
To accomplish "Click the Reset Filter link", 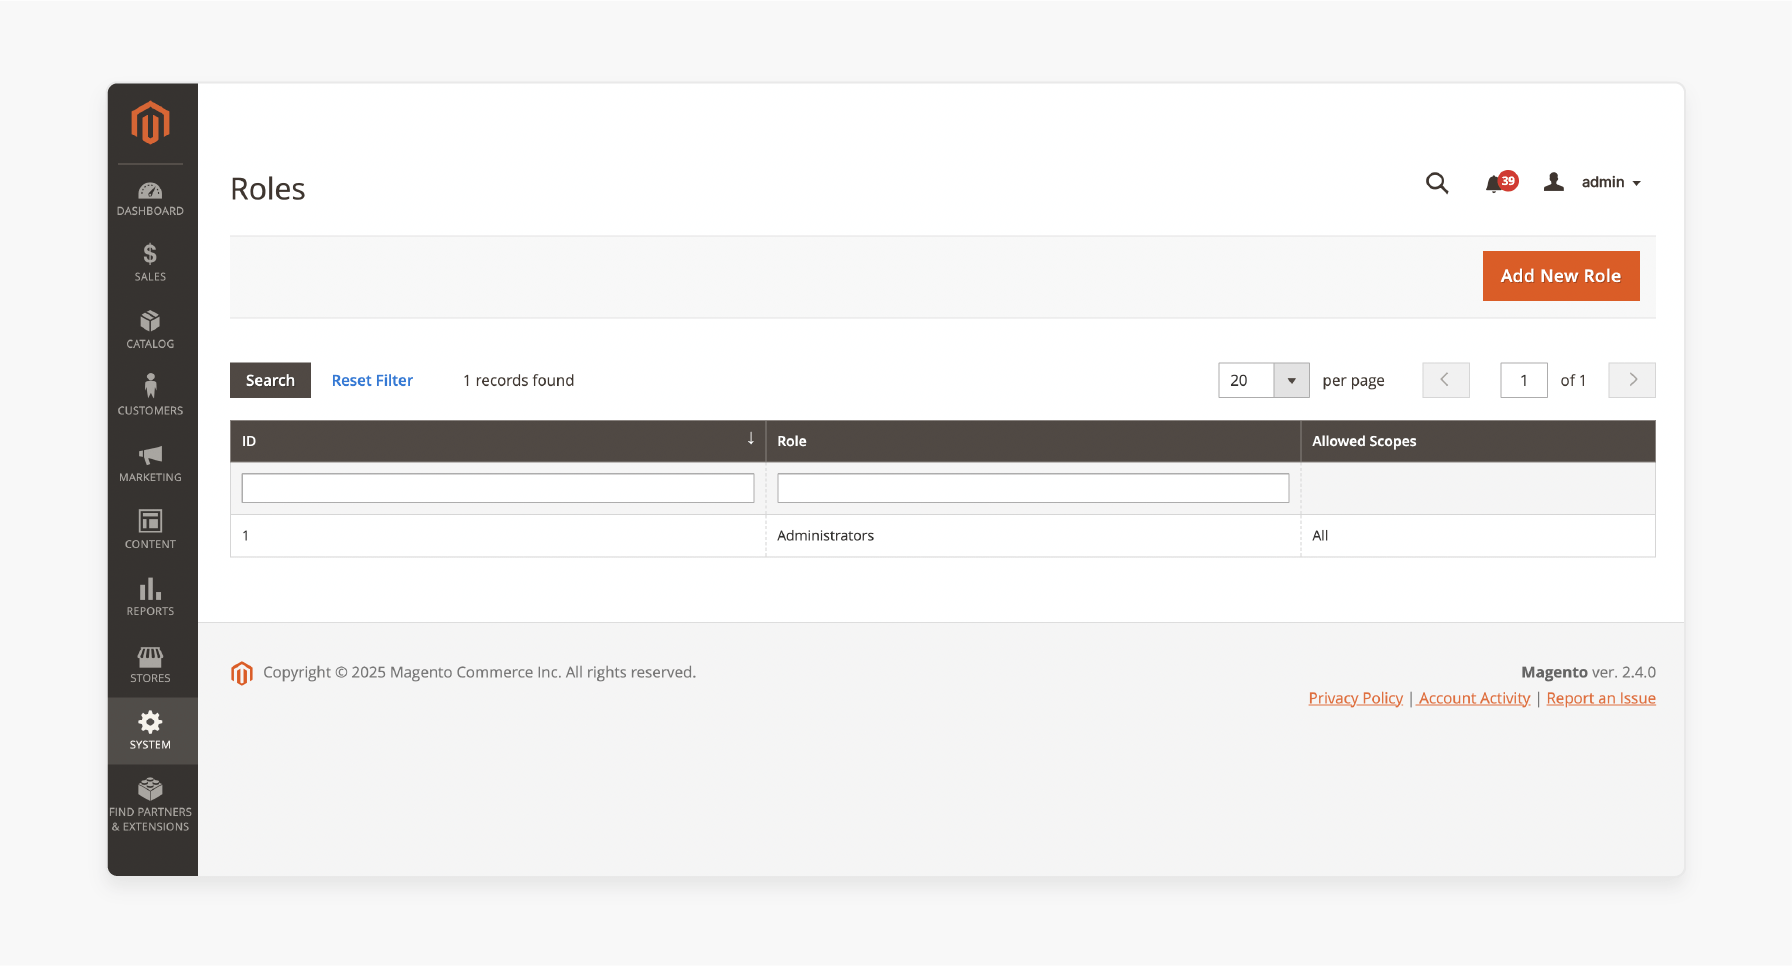I will pos(372,380).
